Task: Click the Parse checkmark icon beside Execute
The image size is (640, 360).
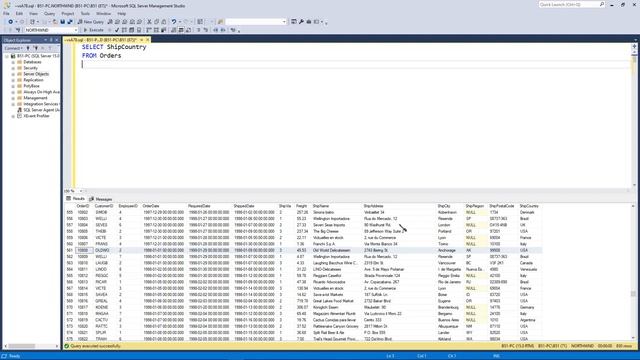Action: (x=117, y=30)
